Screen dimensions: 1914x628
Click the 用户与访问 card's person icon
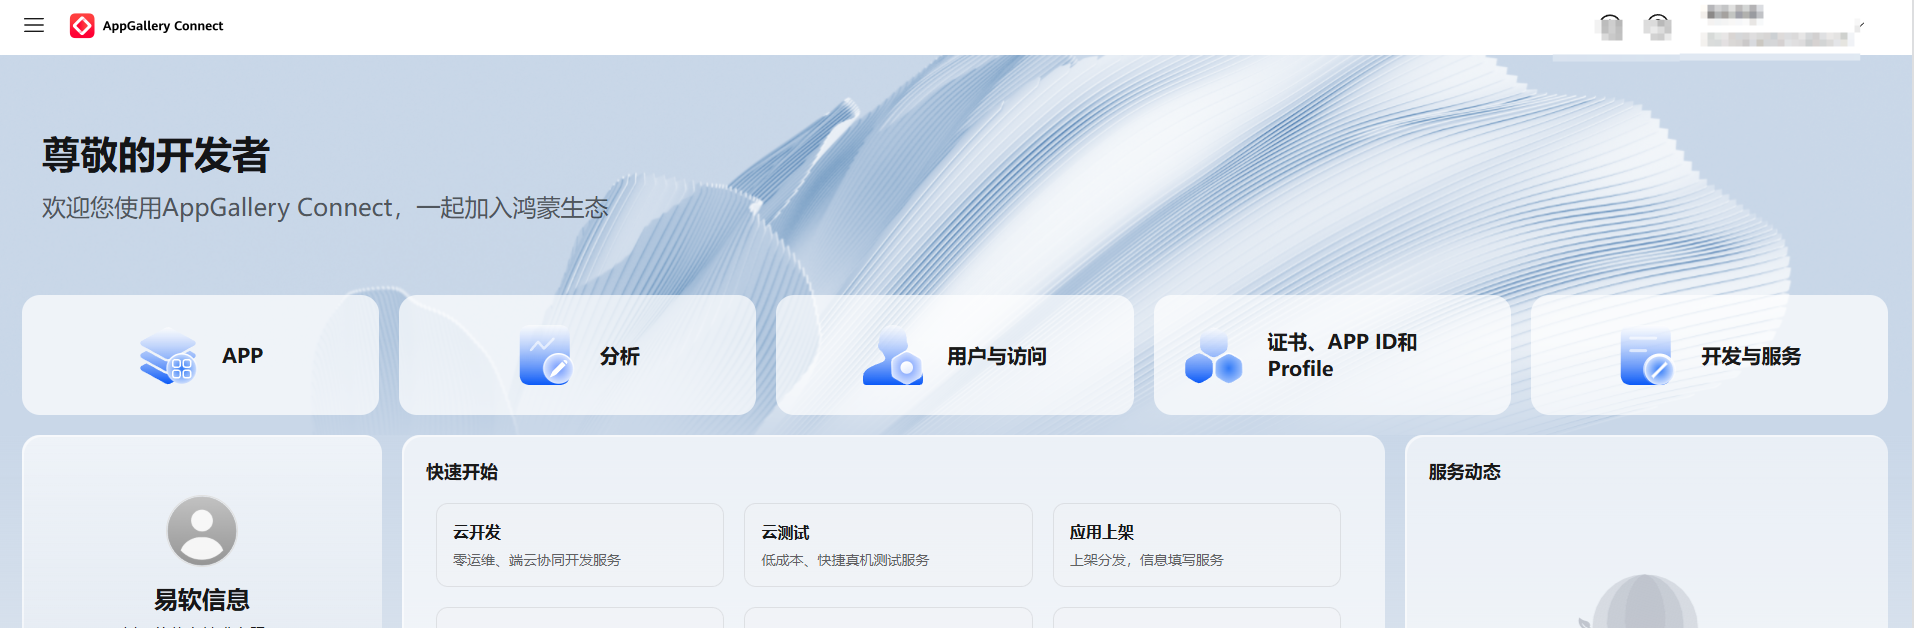point(893,357)
